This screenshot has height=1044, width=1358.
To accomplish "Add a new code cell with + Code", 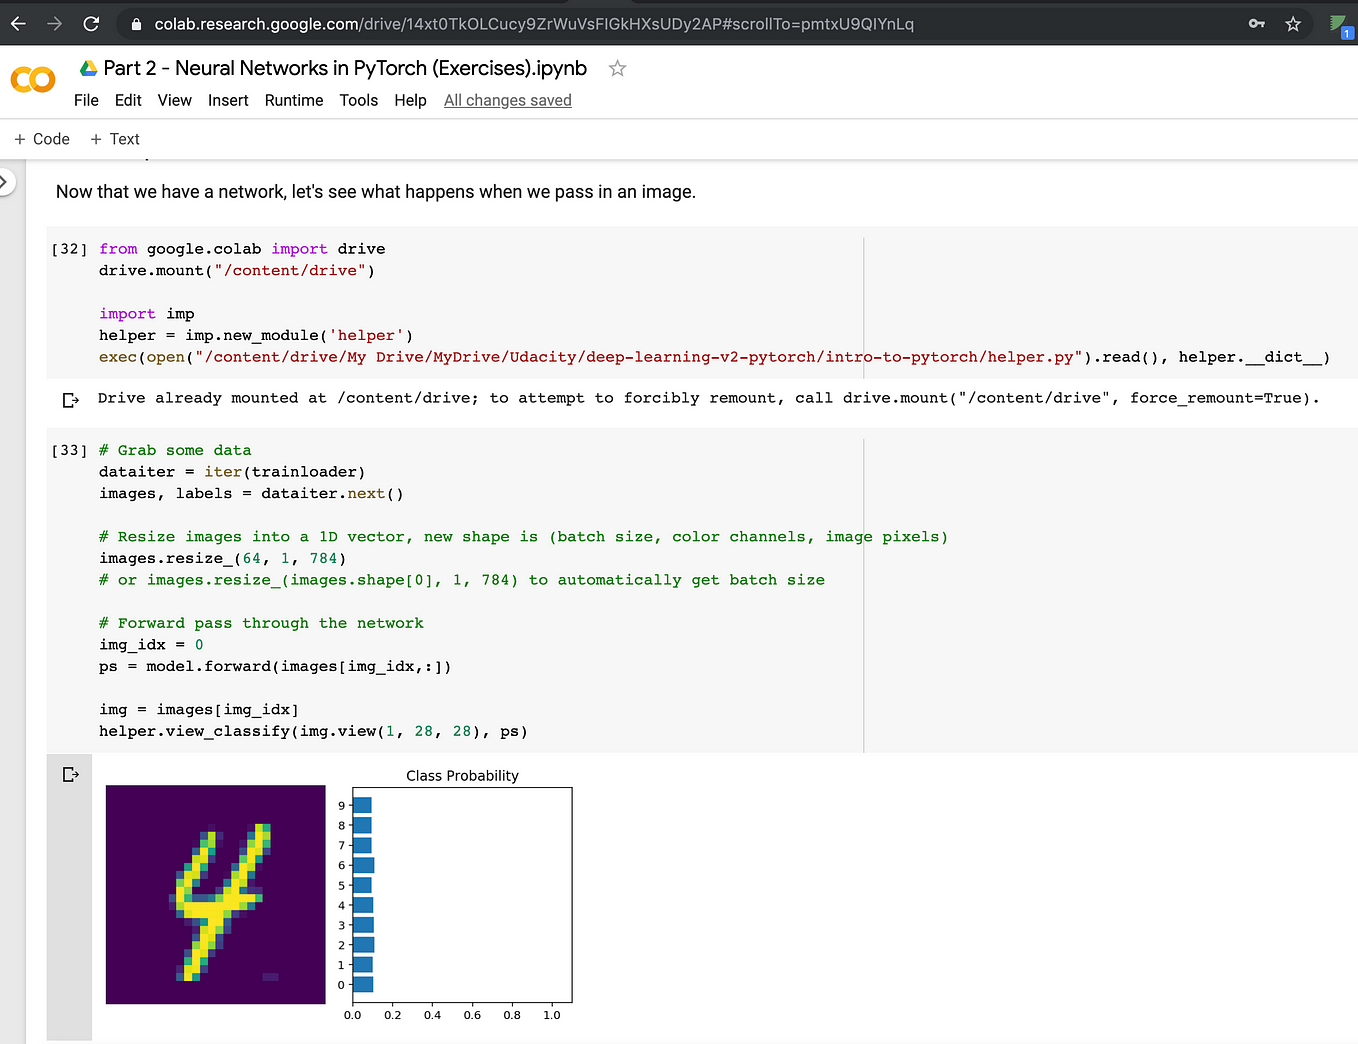I will pos(41,138).
